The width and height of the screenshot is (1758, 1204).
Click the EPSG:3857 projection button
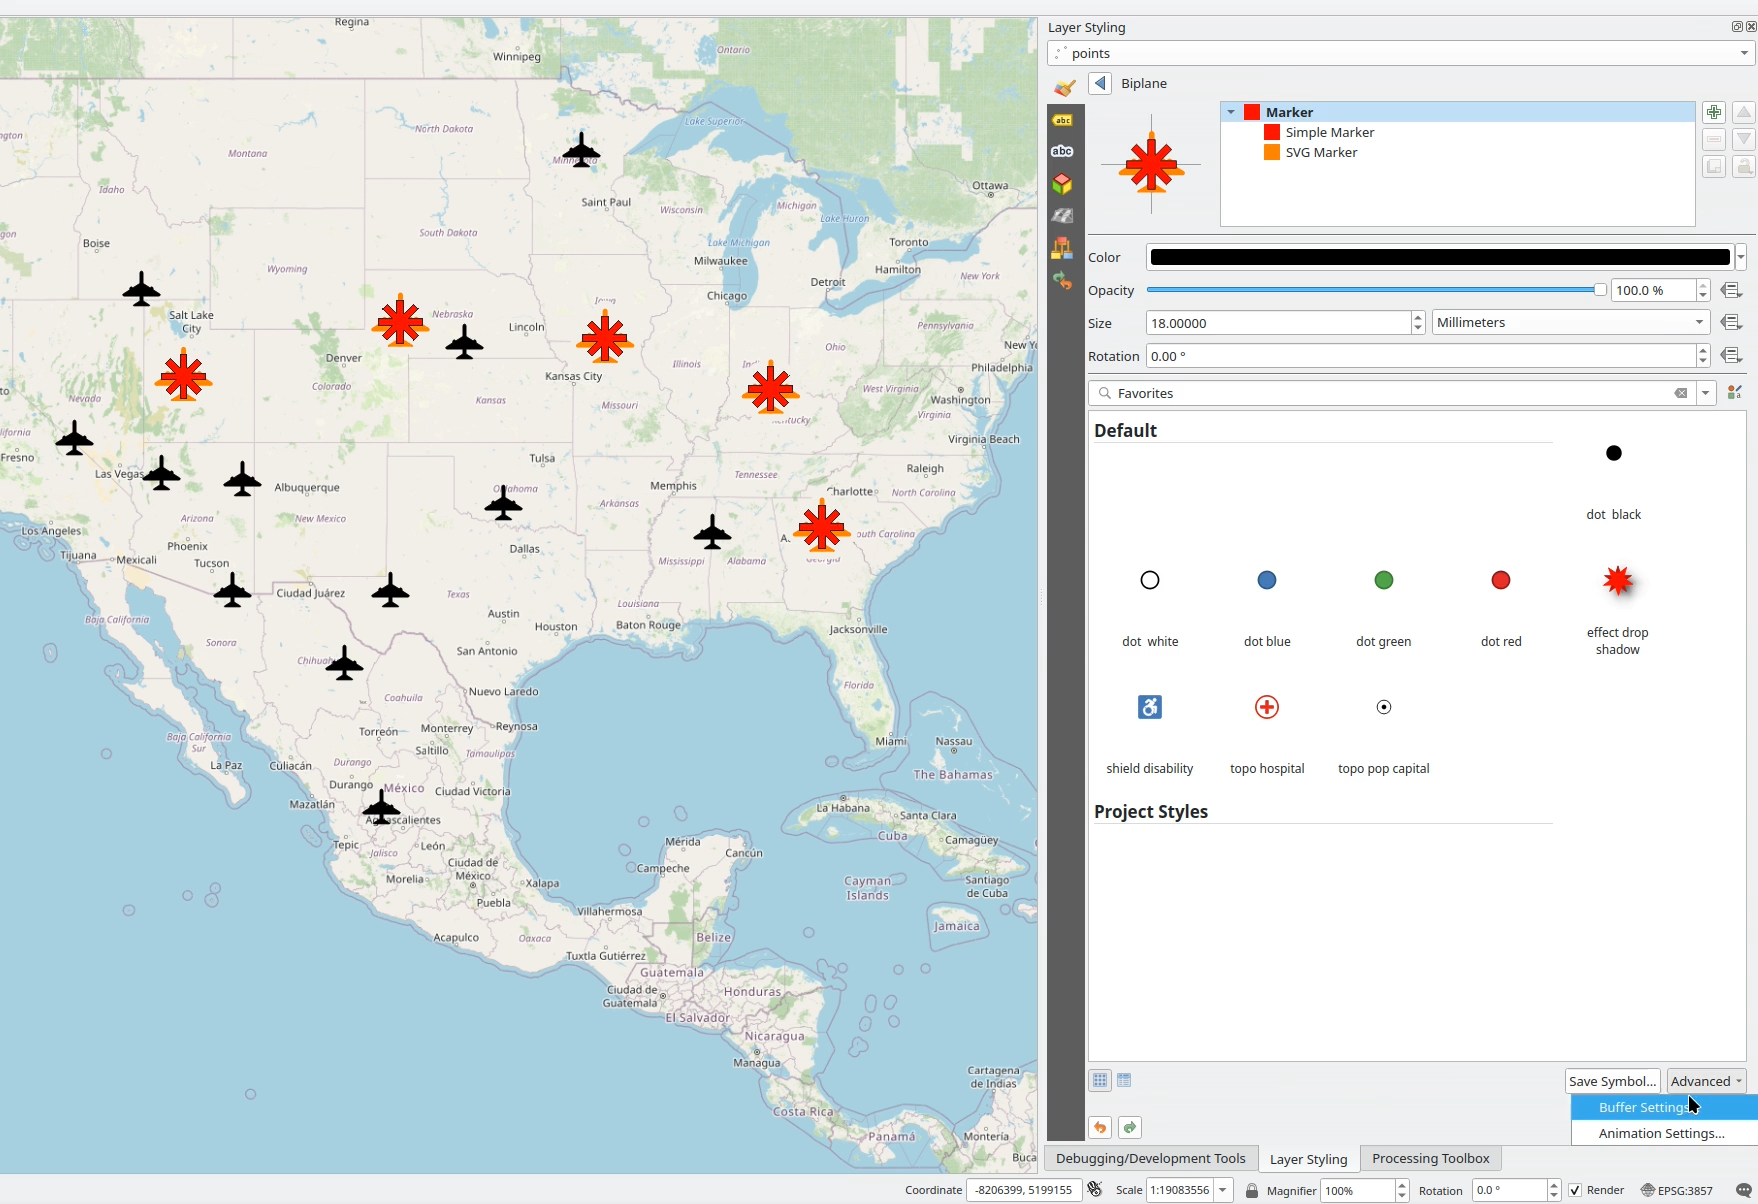1677,1190
